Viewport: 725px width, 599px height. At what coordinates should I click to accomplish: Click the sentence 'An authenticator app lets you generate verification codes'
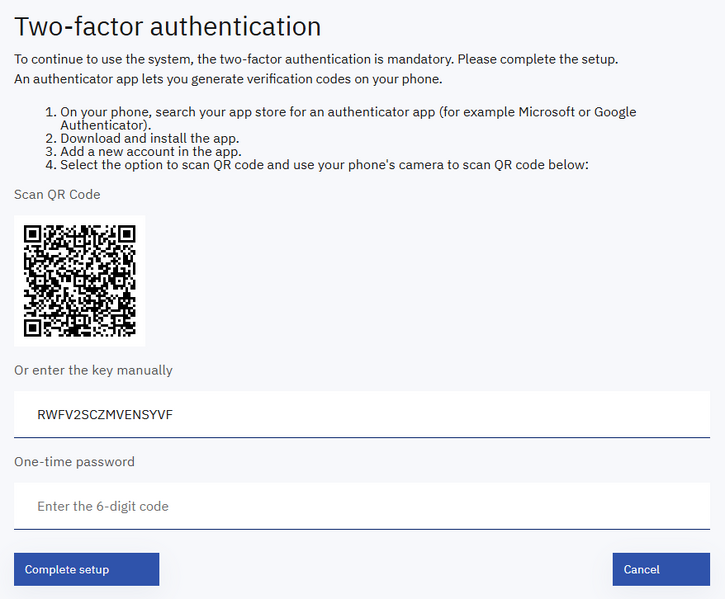228,79
